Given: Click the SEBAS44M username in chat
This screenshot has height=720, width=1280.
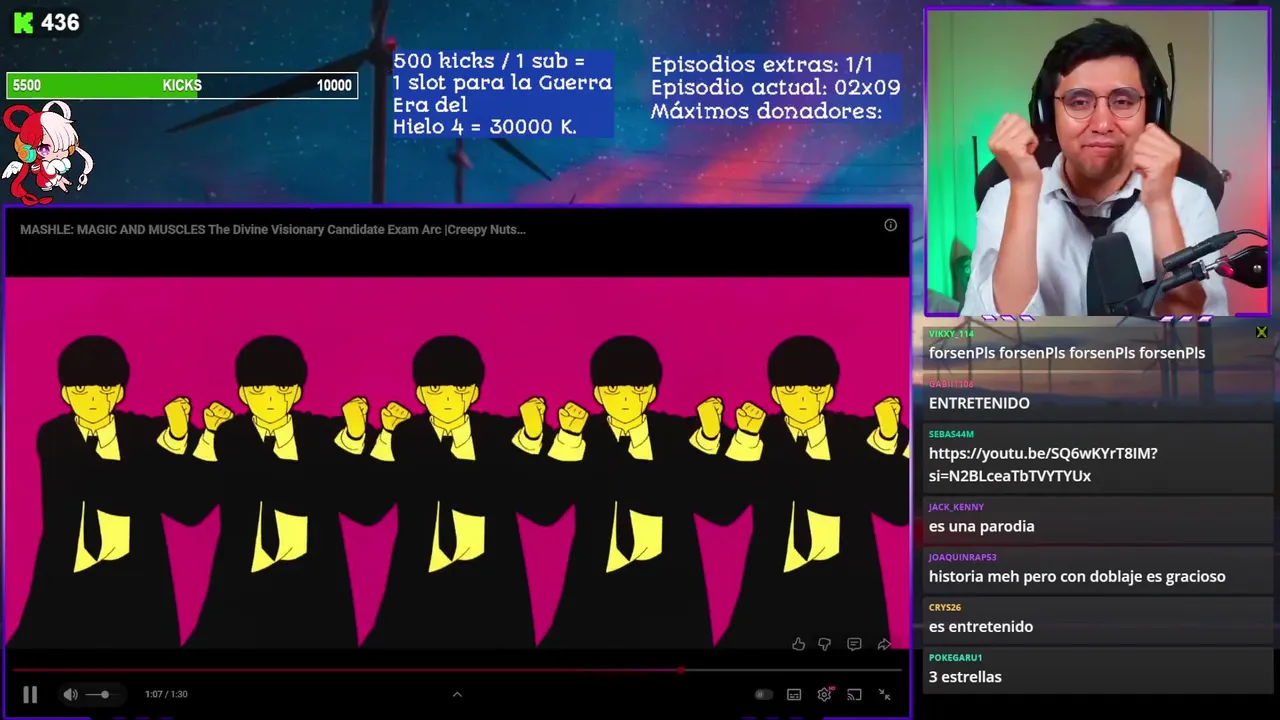Looking at the screenshot, I should pos(951,434).
